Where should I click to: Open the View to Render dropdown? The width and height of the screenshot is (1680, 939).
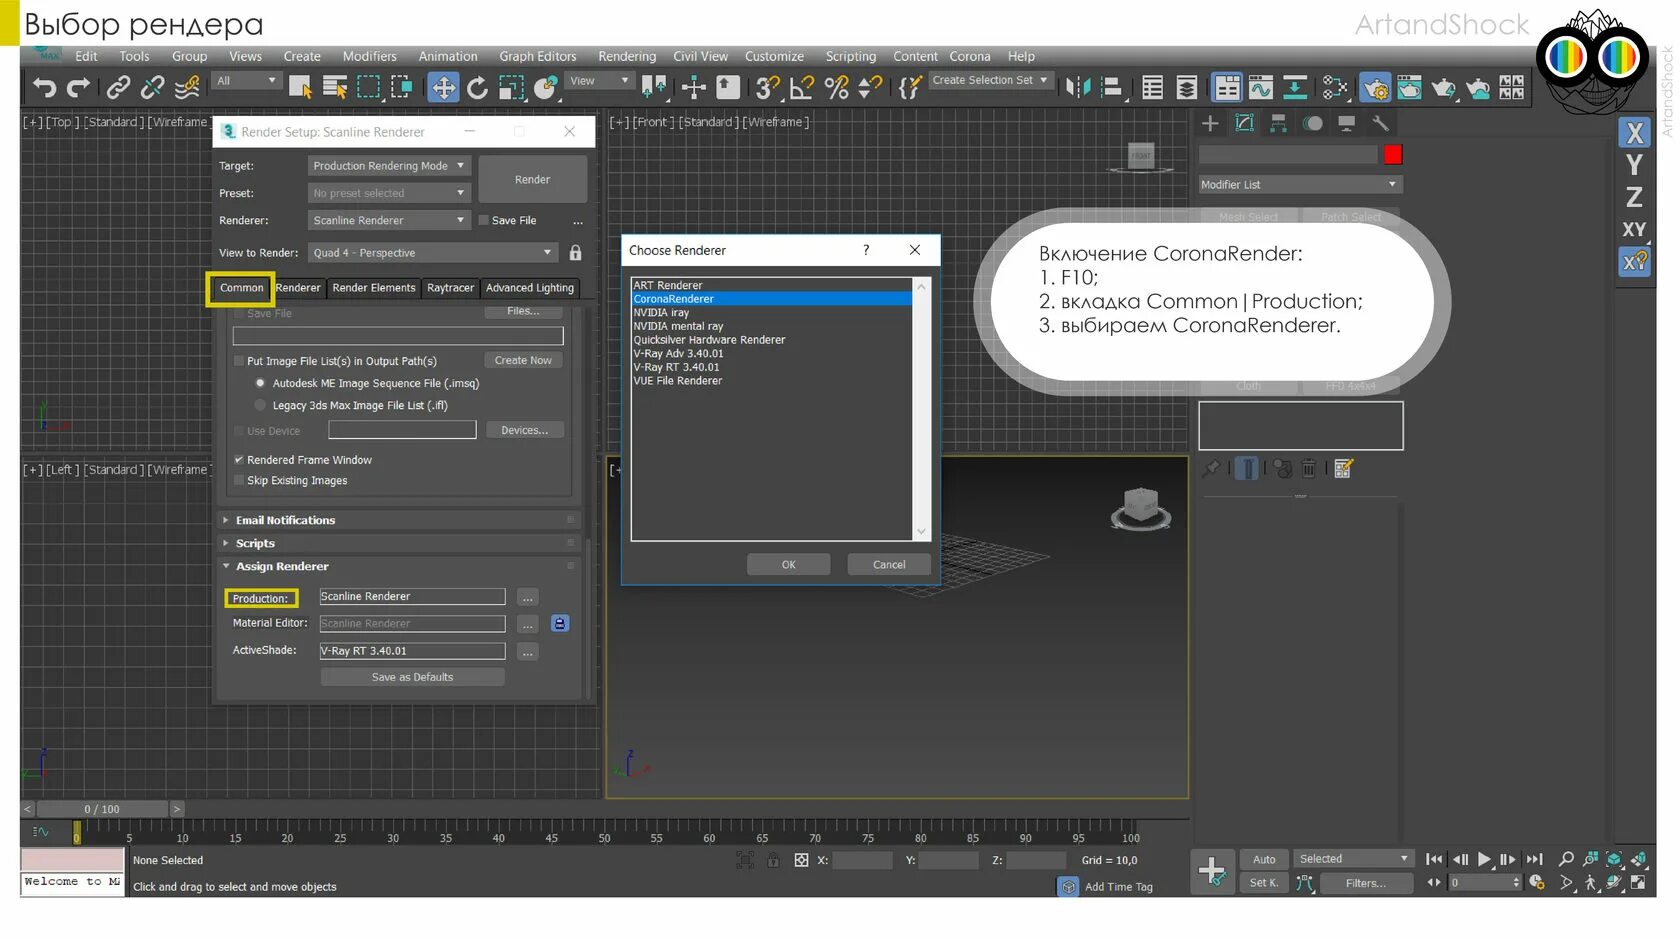click(432, 253)
